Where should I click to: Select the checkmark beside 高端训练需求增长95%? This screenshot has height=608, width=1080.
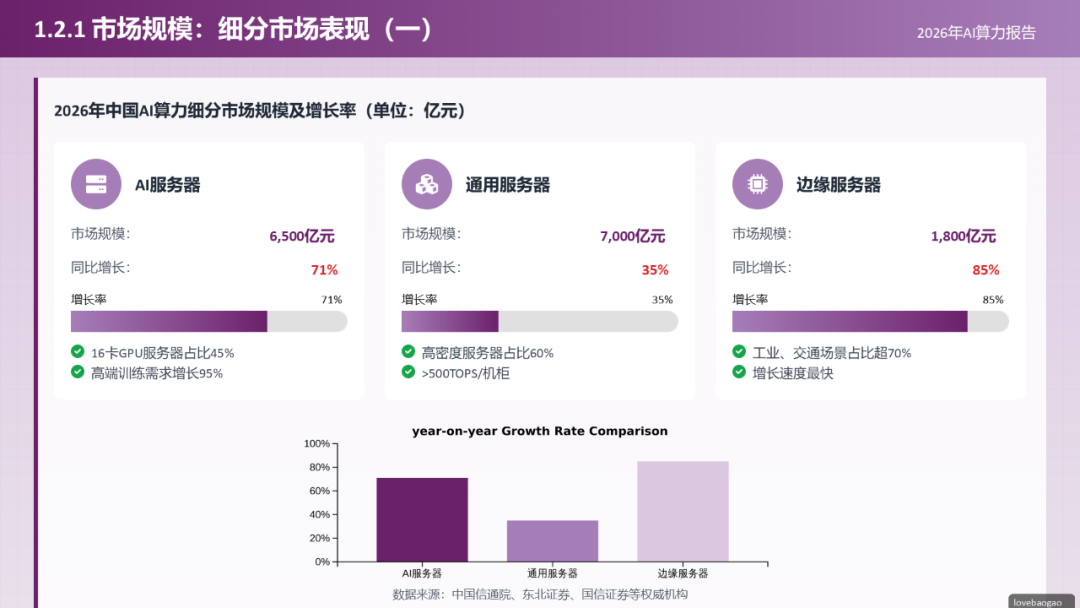point(78,372)
